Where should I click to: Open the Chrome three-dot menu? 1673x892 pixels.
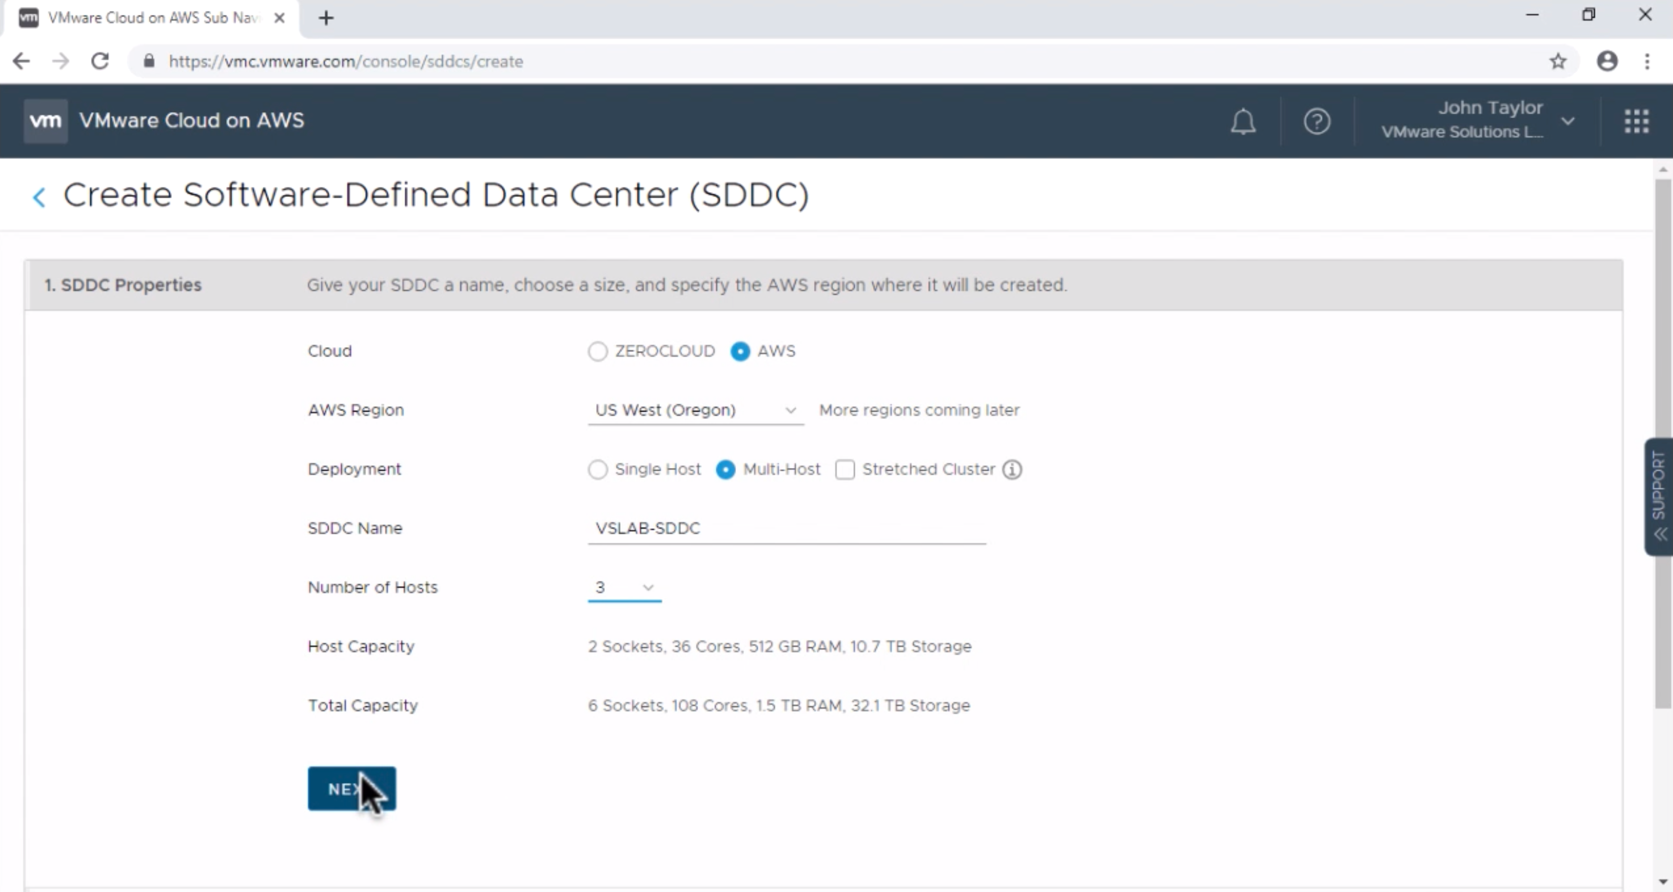point(1647,61)
